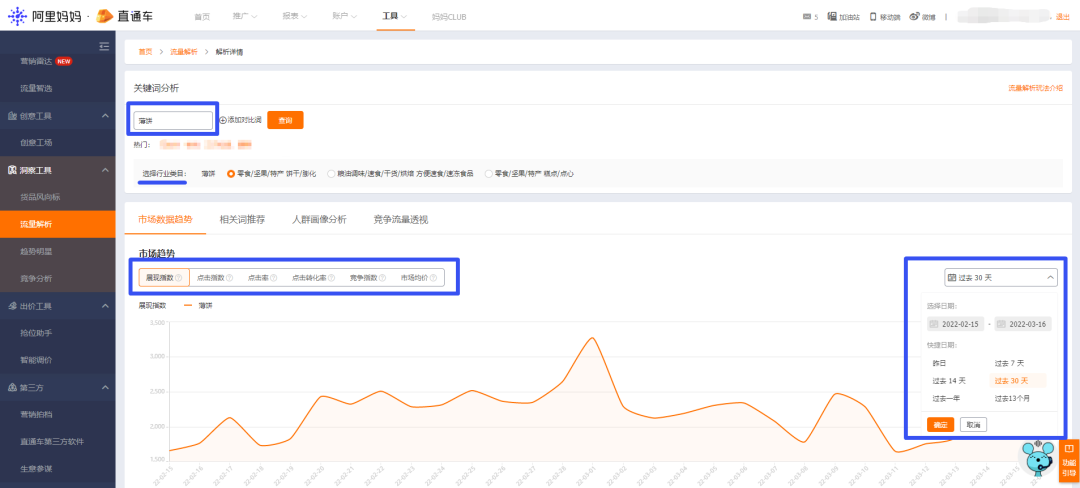Click the 出价工具 sidebar section icon
Image resolution: width=1080 pixels, height=488 pixels.
(12, 306)
